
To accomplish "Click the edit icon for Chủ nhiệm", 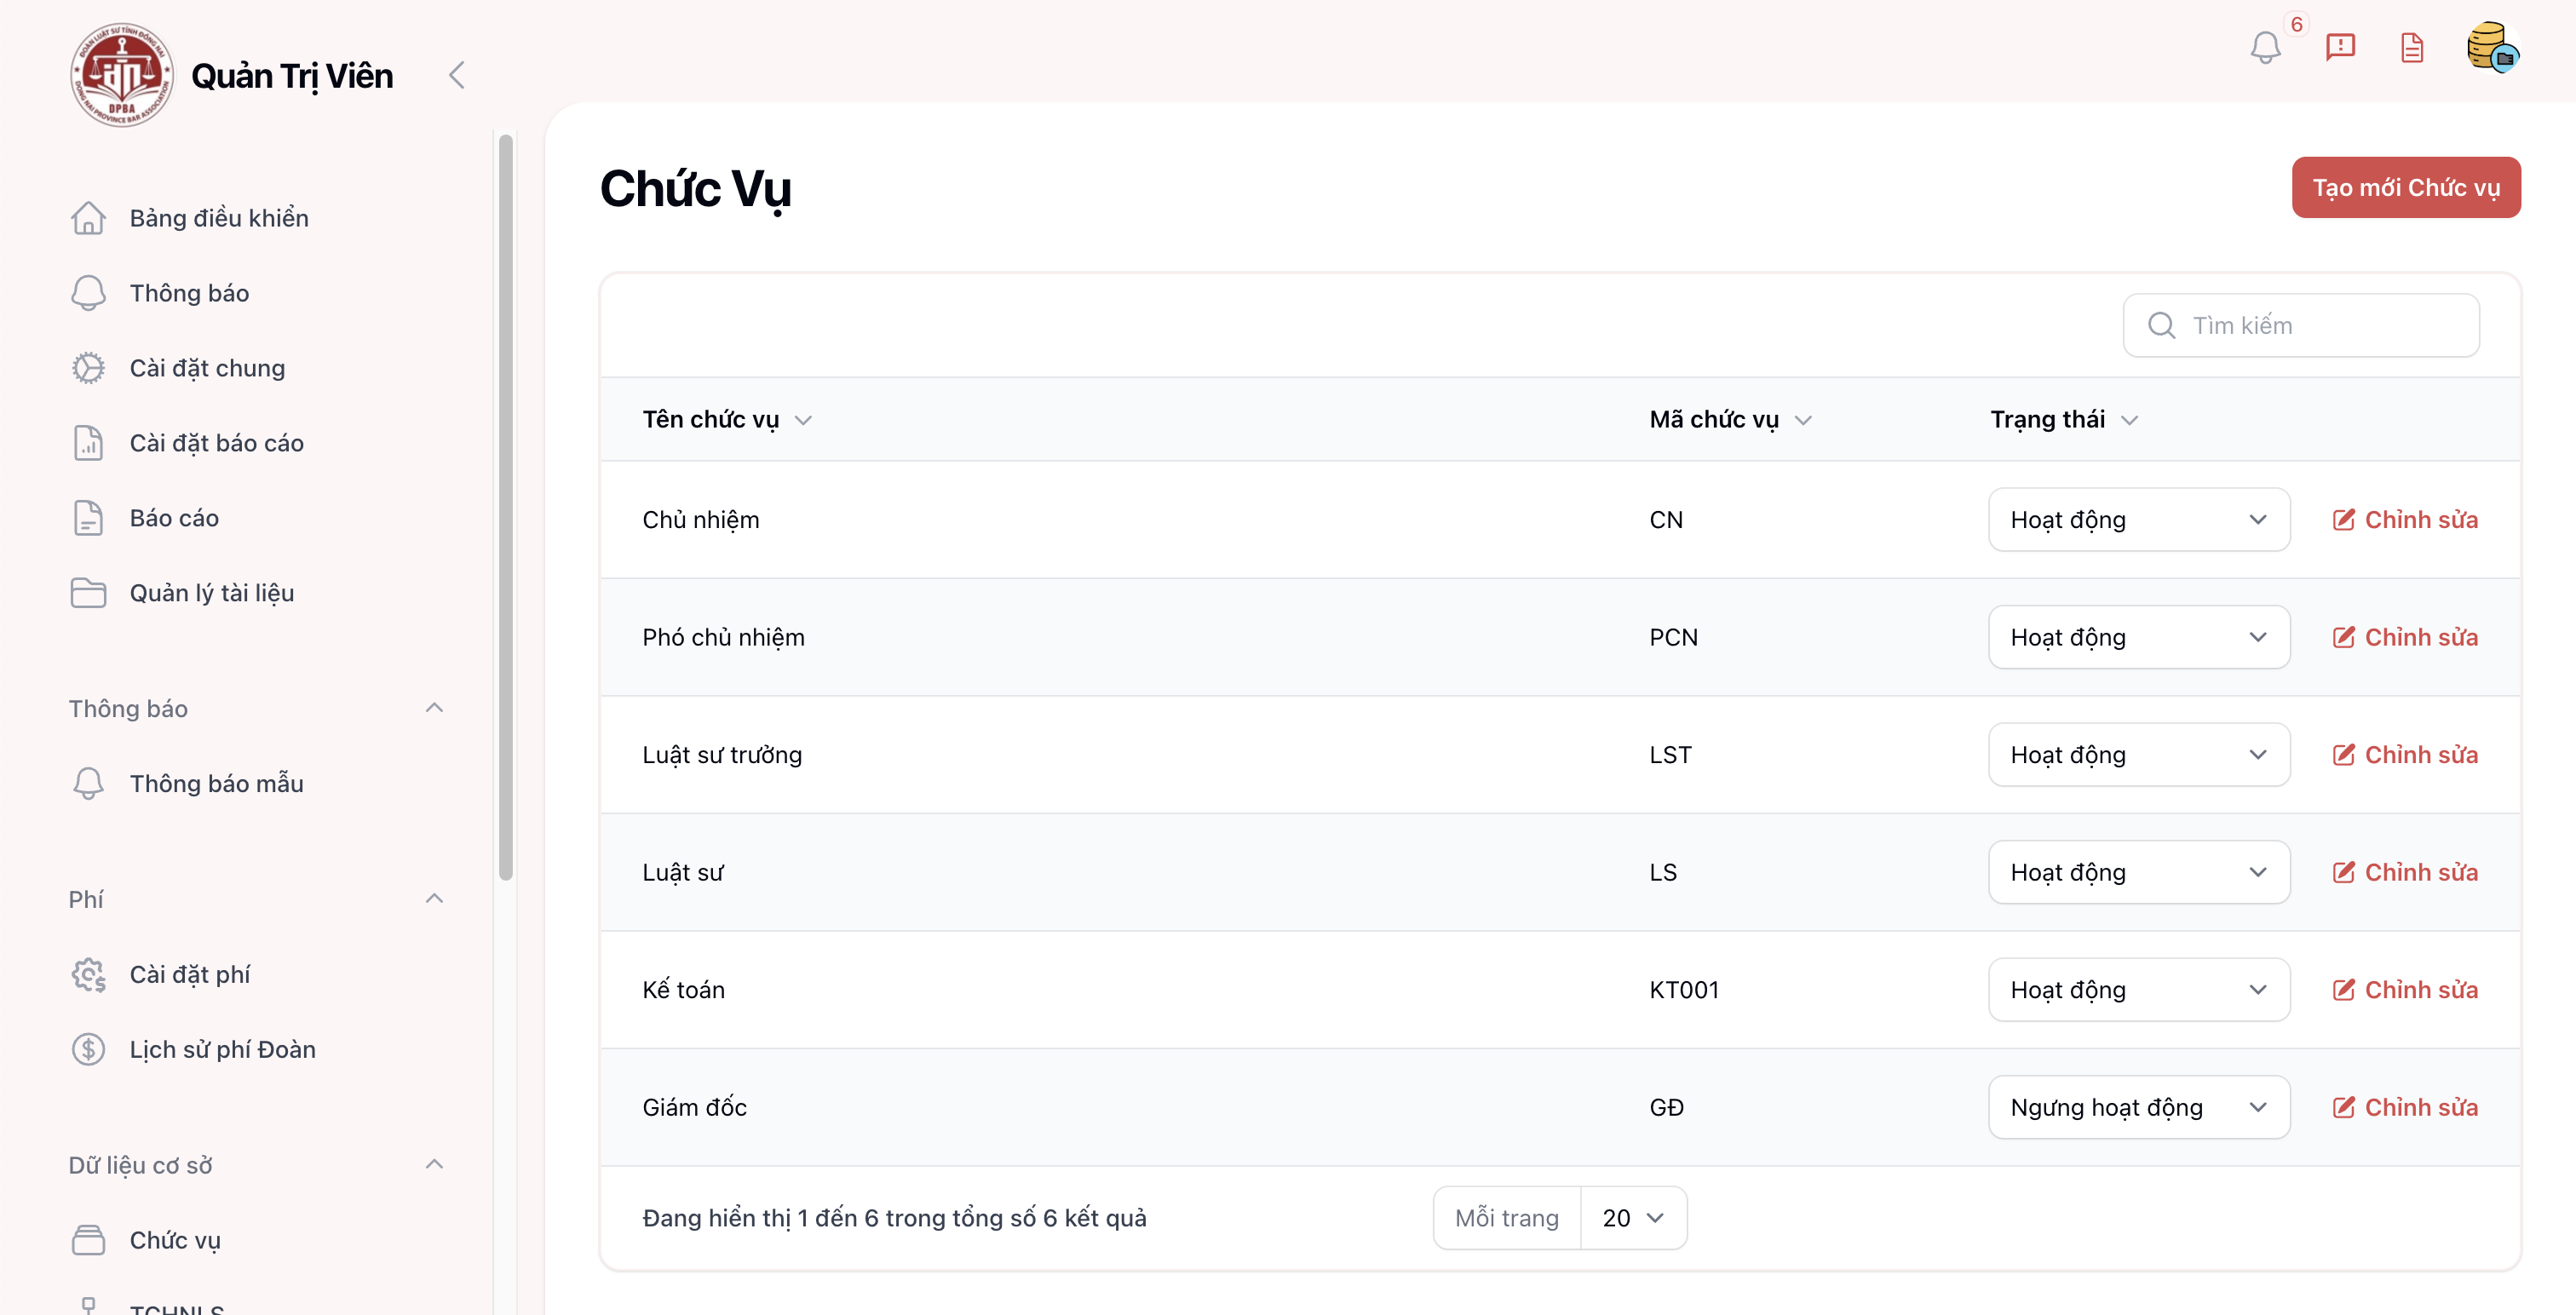I will click(2343, 520).
